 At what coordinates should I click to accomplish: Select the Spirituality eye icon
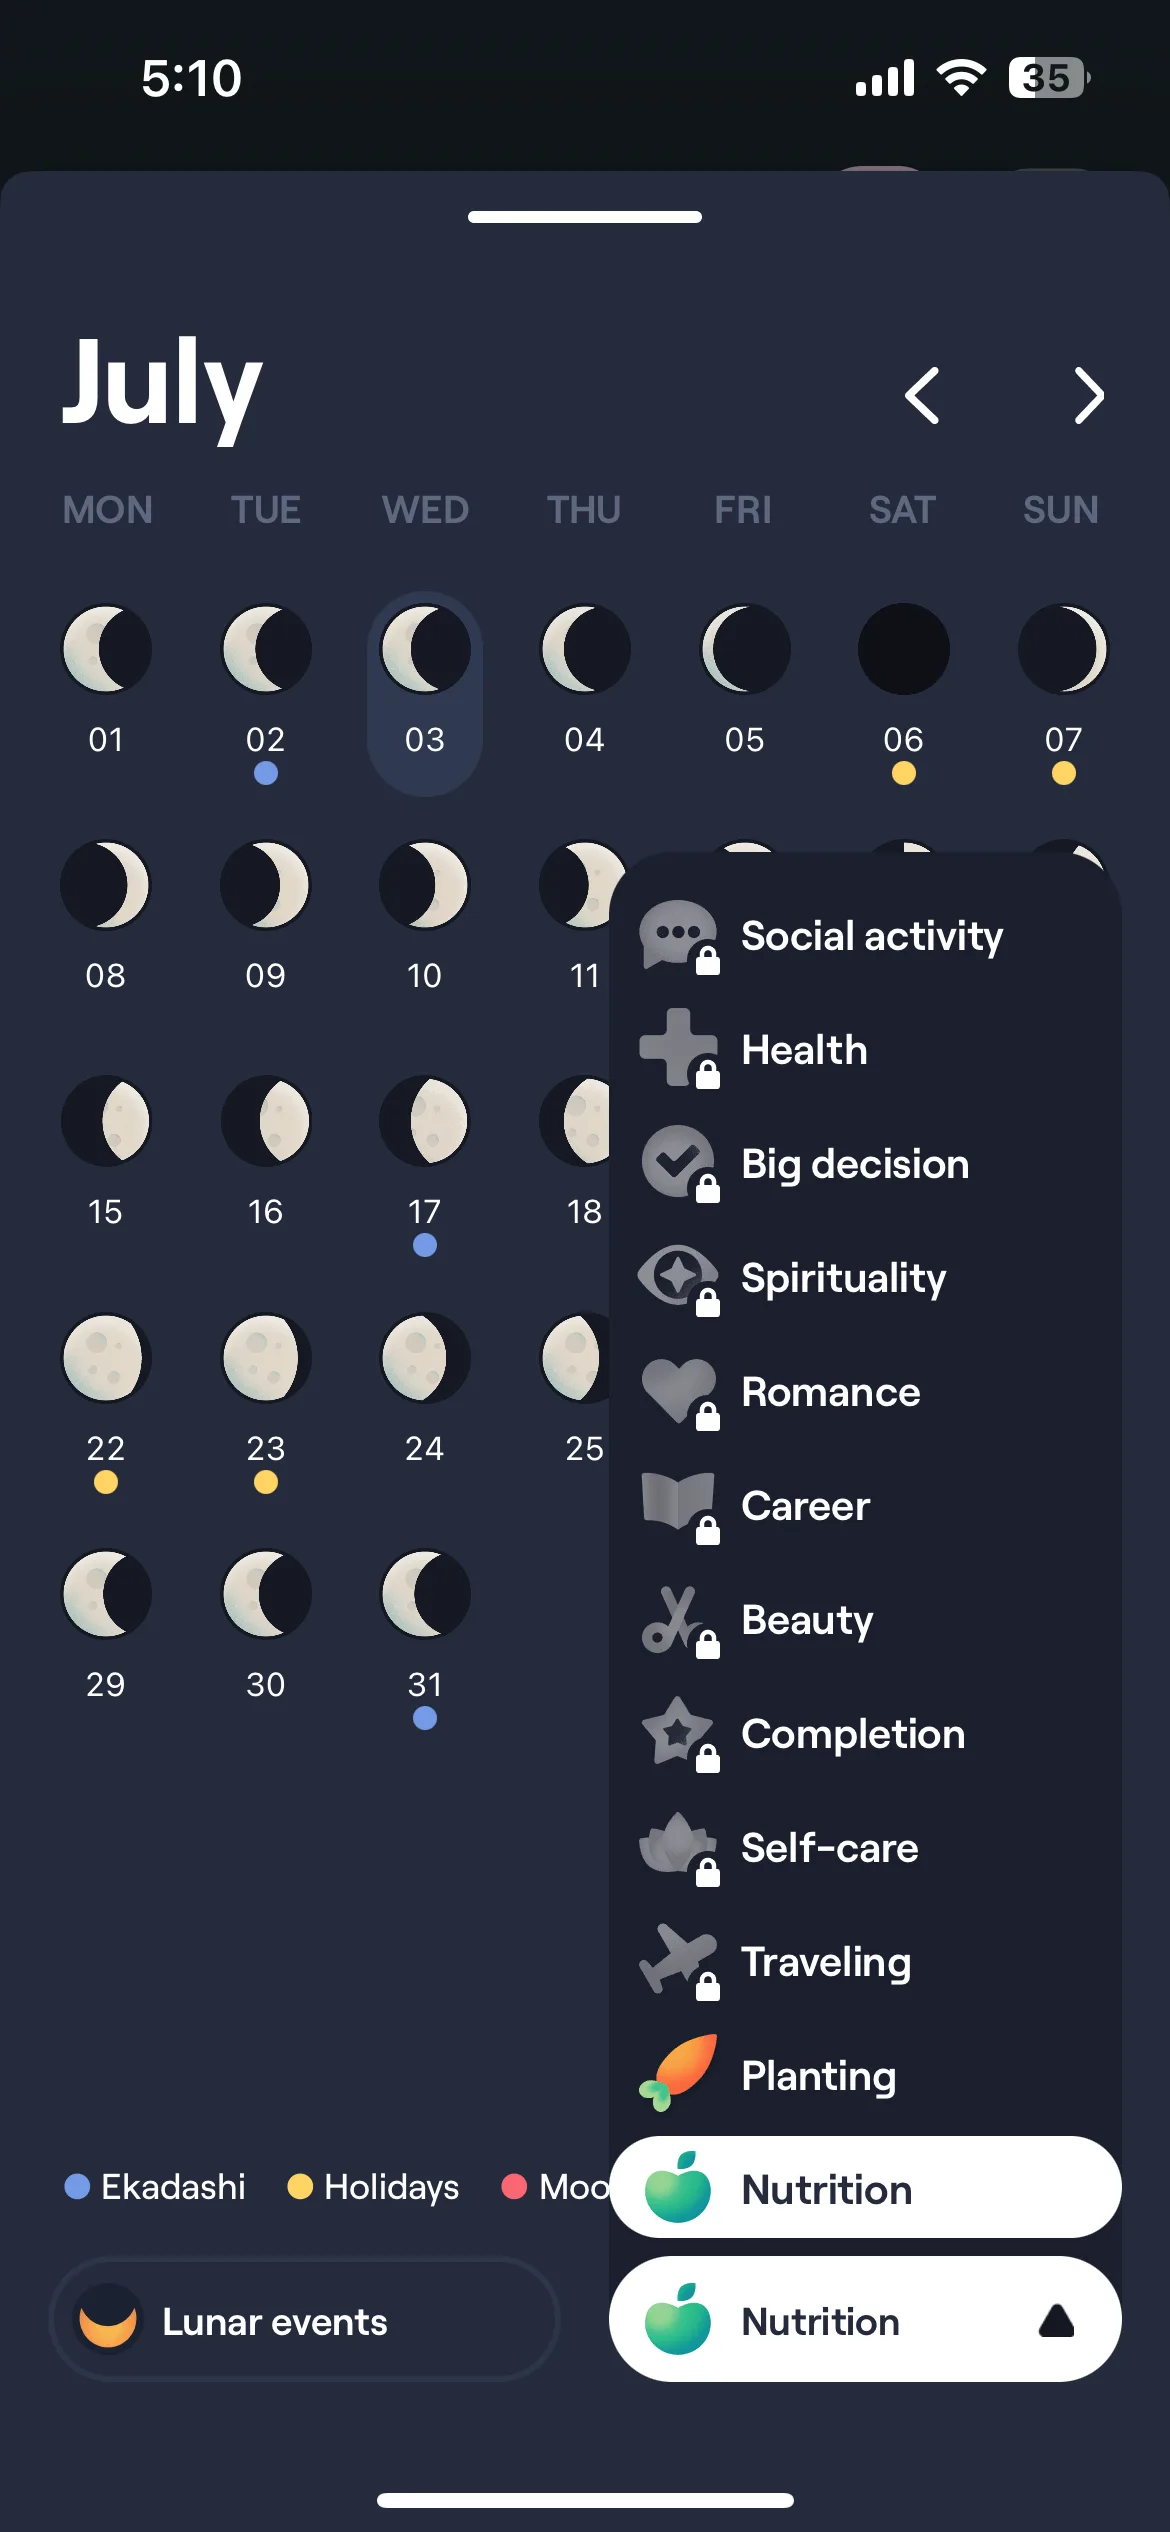pyautogui.click(x=678, y=1277)
